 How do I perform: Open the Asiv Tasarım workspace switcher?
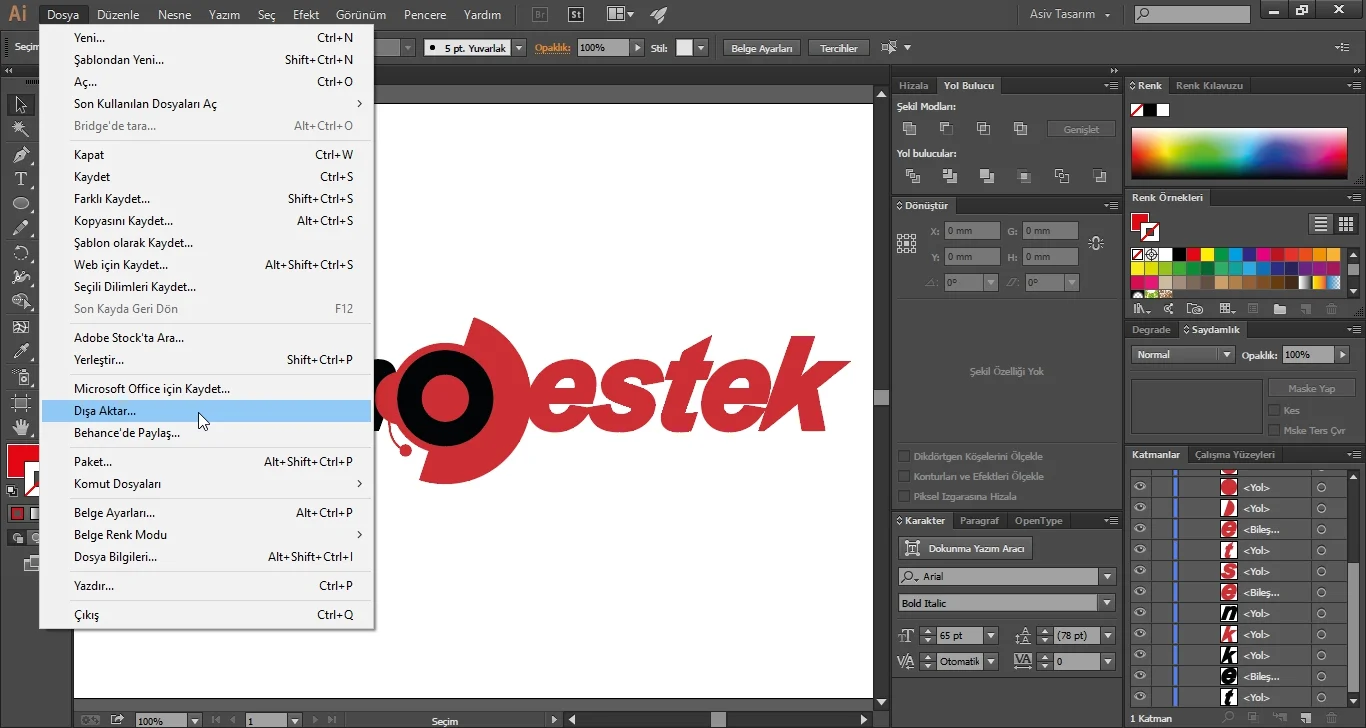pos(1070,15)
